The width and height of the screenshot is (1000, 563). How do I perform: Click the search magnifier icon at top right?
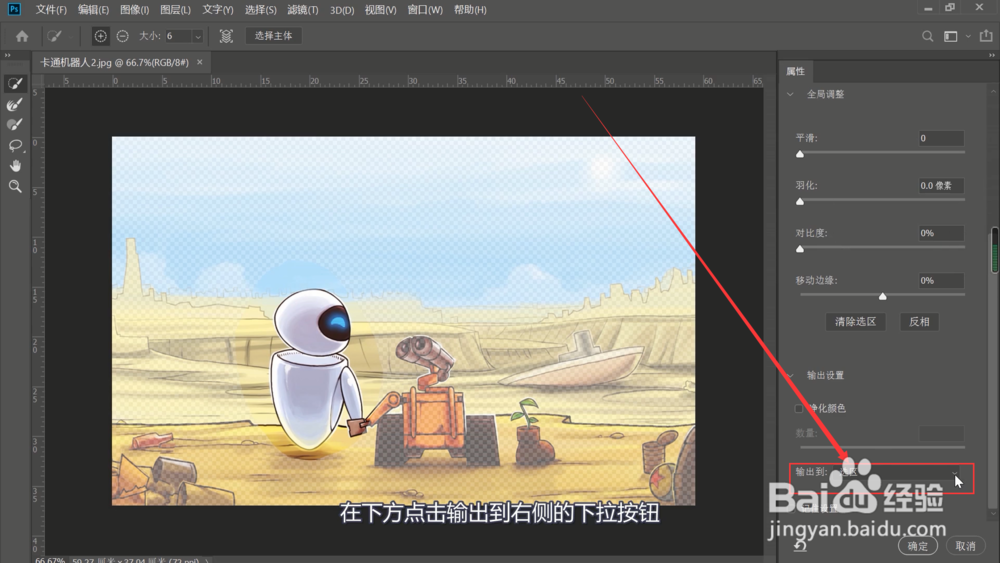(927, 36)
